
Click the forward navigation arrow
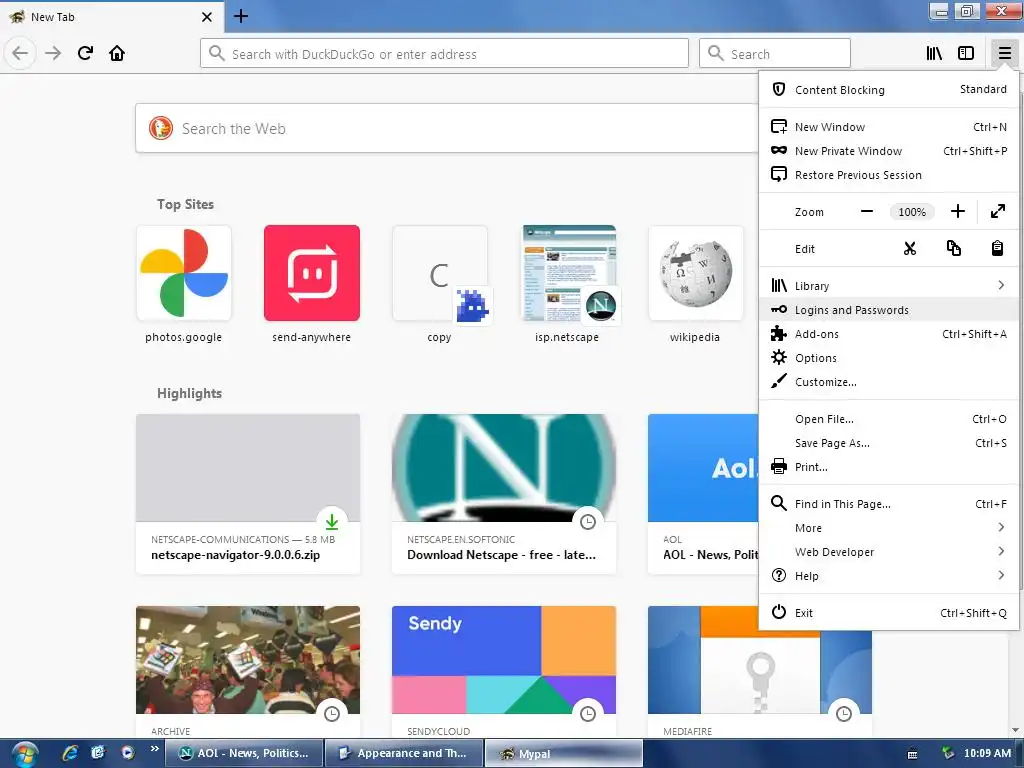coord(53,53)
